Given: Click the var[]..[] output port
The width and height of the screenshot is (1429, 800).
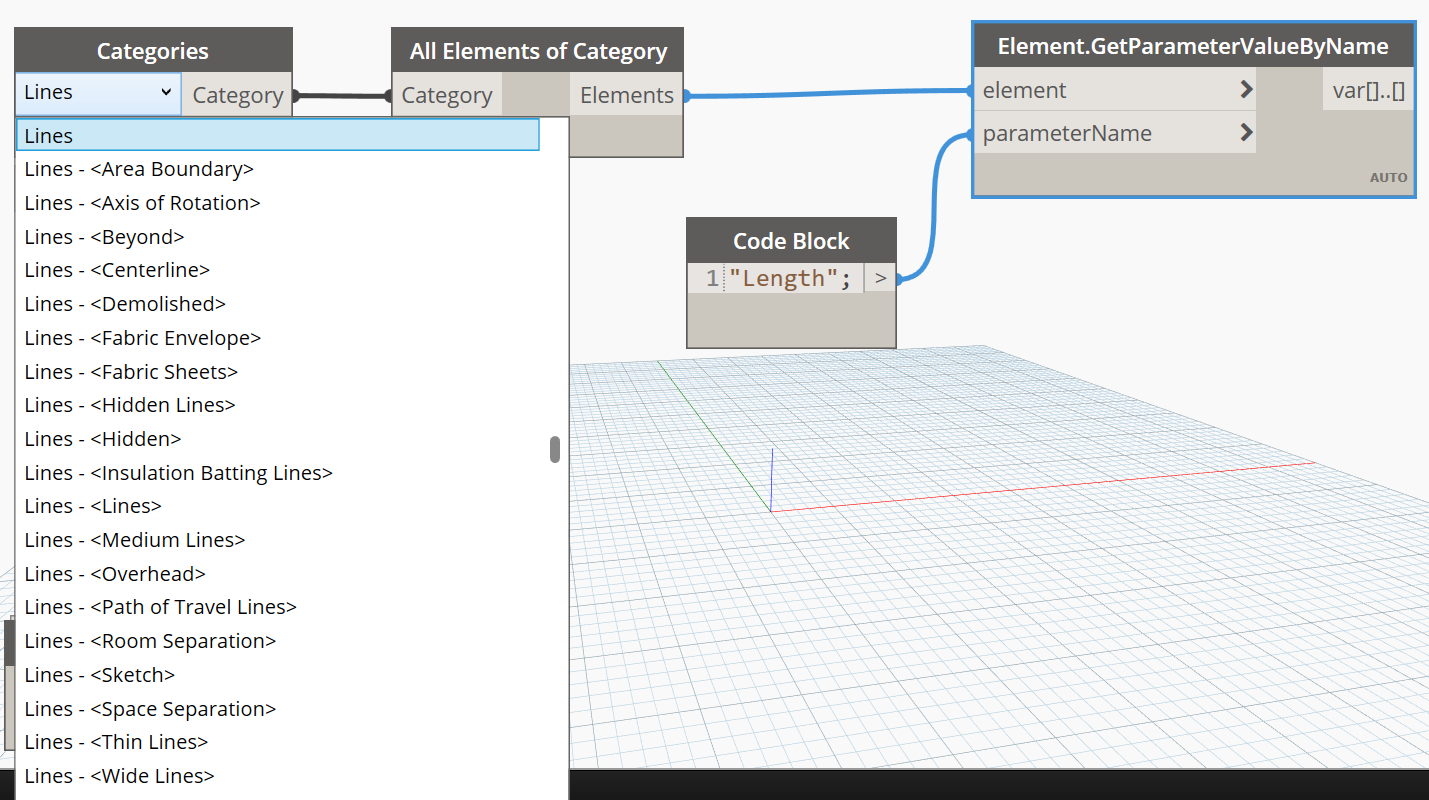Looking at the screenshot, I should (x=1368, y=91).
